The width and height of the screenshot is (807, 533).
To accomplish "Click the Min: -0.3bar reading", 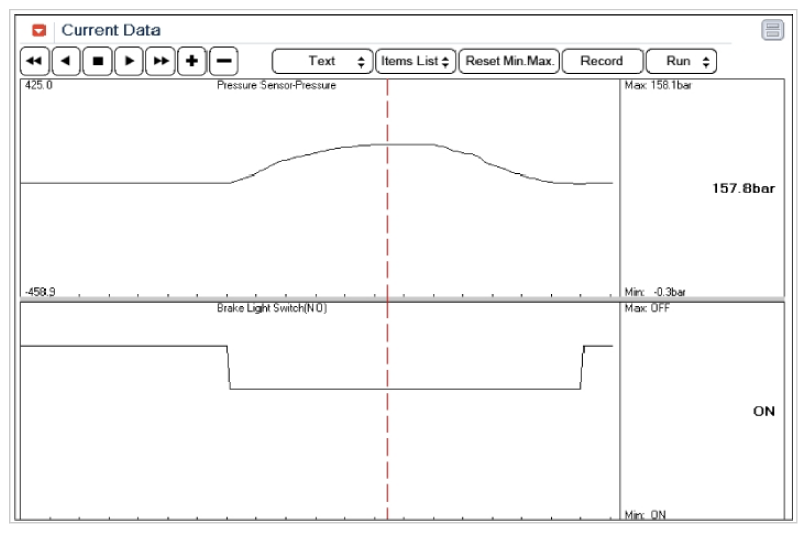I will (x=655, y=292).
